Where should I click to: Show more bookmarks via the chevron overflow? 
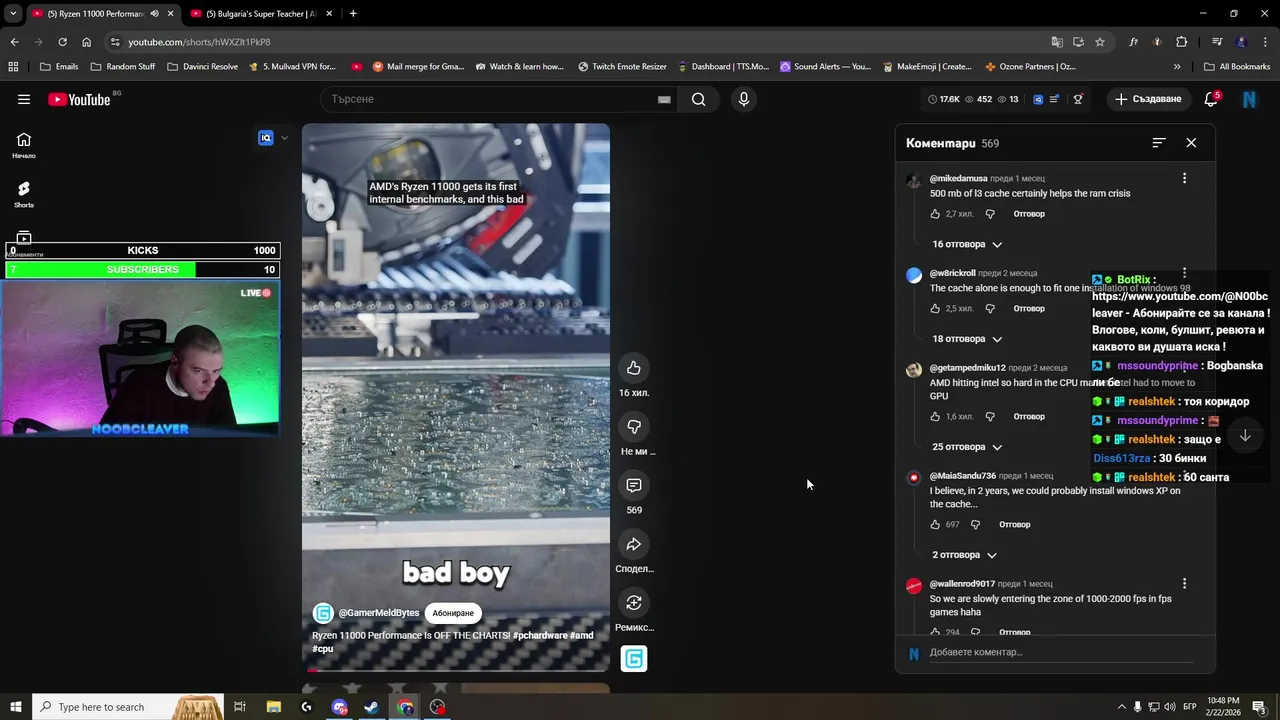point(1177,67)
